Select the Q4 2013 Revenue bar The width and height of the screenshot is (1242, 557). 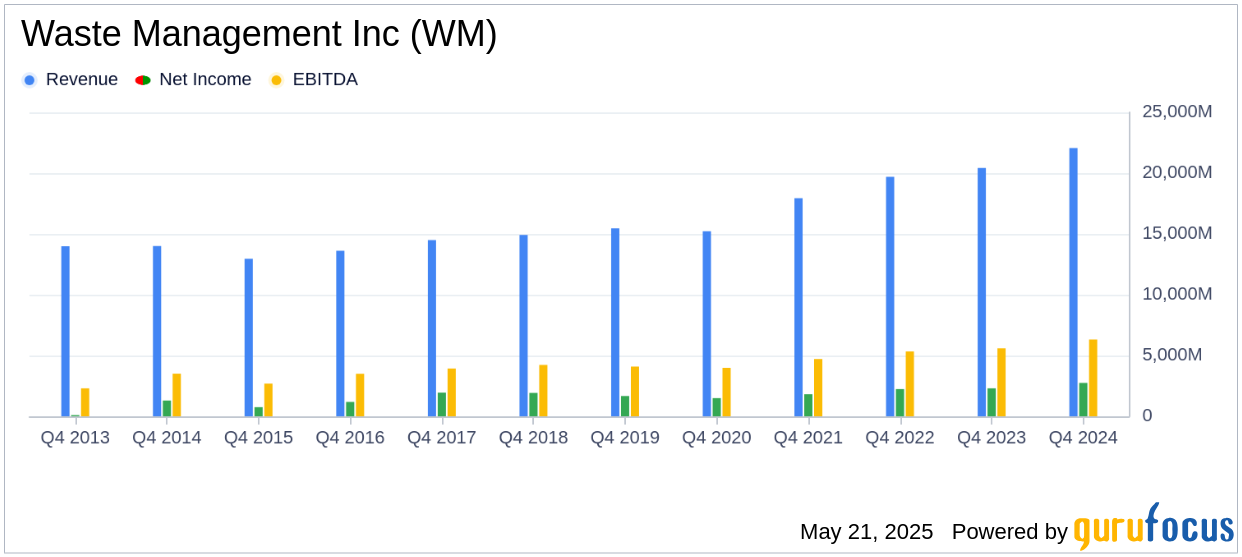[65, 331]
